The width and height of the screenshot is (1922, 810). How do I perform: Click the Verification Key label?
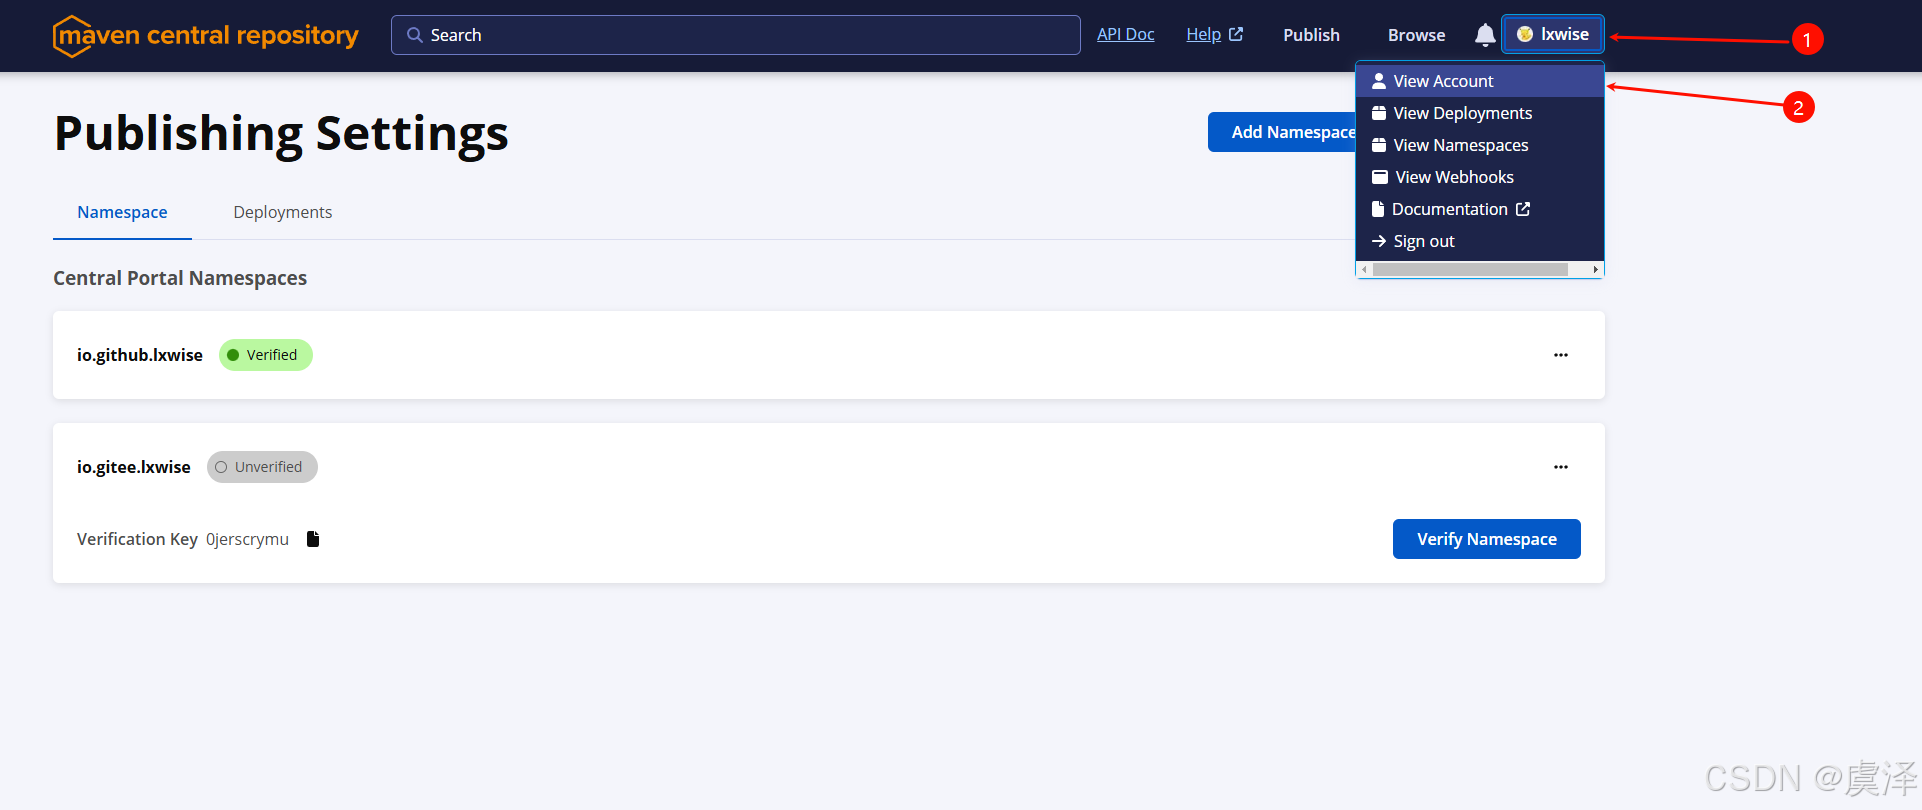(137, 539)
